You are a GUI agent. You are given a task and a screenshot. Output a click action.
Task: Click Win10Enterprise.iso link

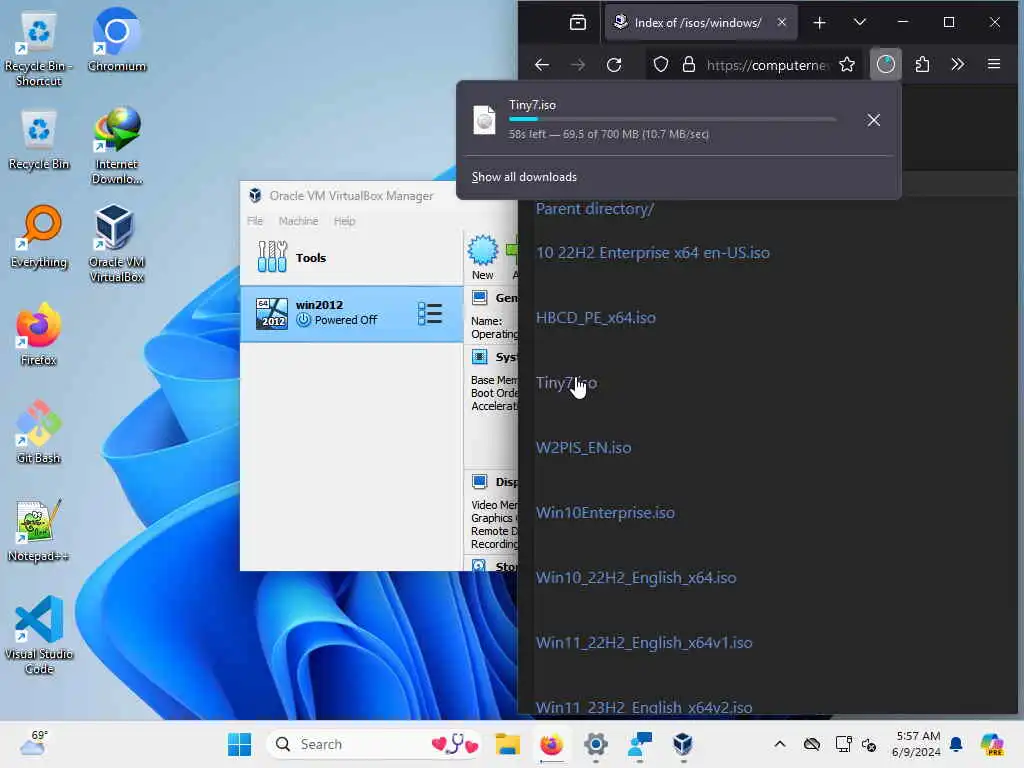605,513
